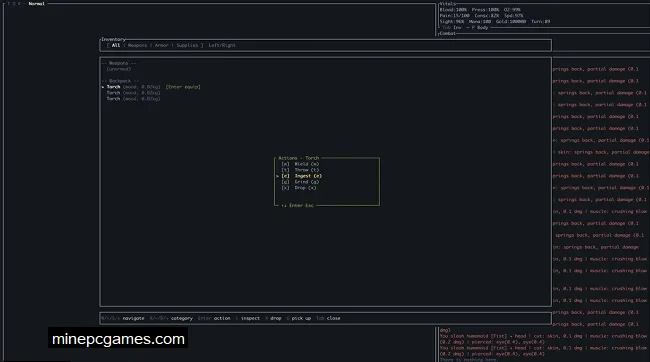Click the Weapons section header in list
This screenshot has height=362, width=650.
(119, 63)
